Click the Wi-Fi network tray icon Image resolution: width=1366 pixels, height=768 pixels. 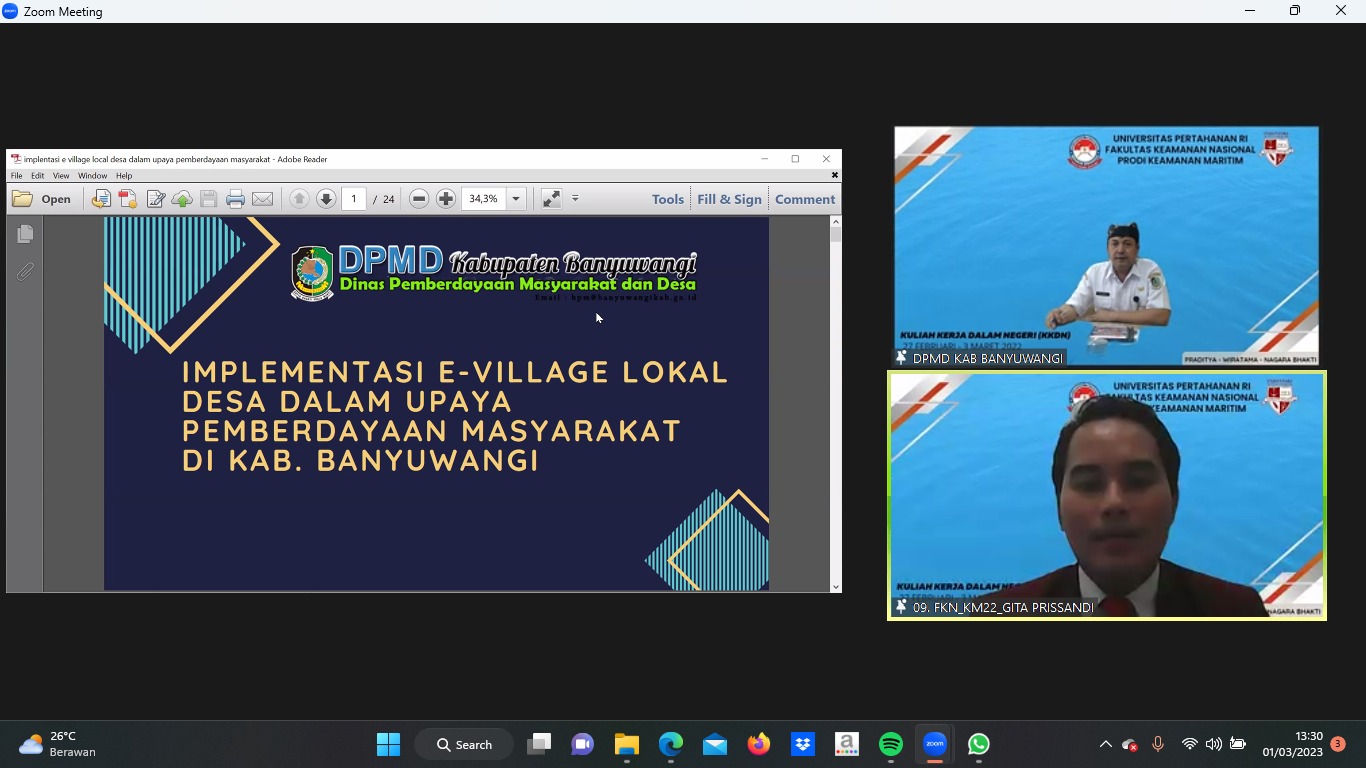click(1189, 744)
